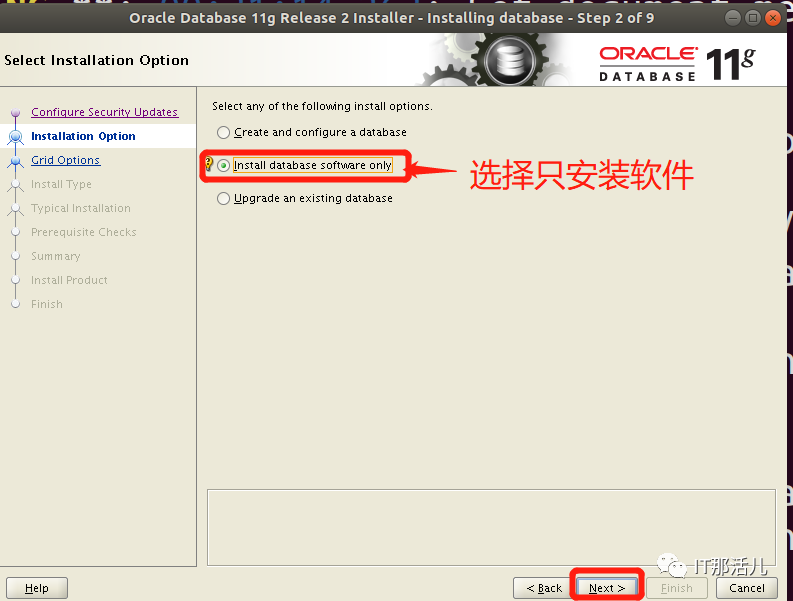Click the empty message box area
Screen dimensions: 793x601
pos(491,528)
